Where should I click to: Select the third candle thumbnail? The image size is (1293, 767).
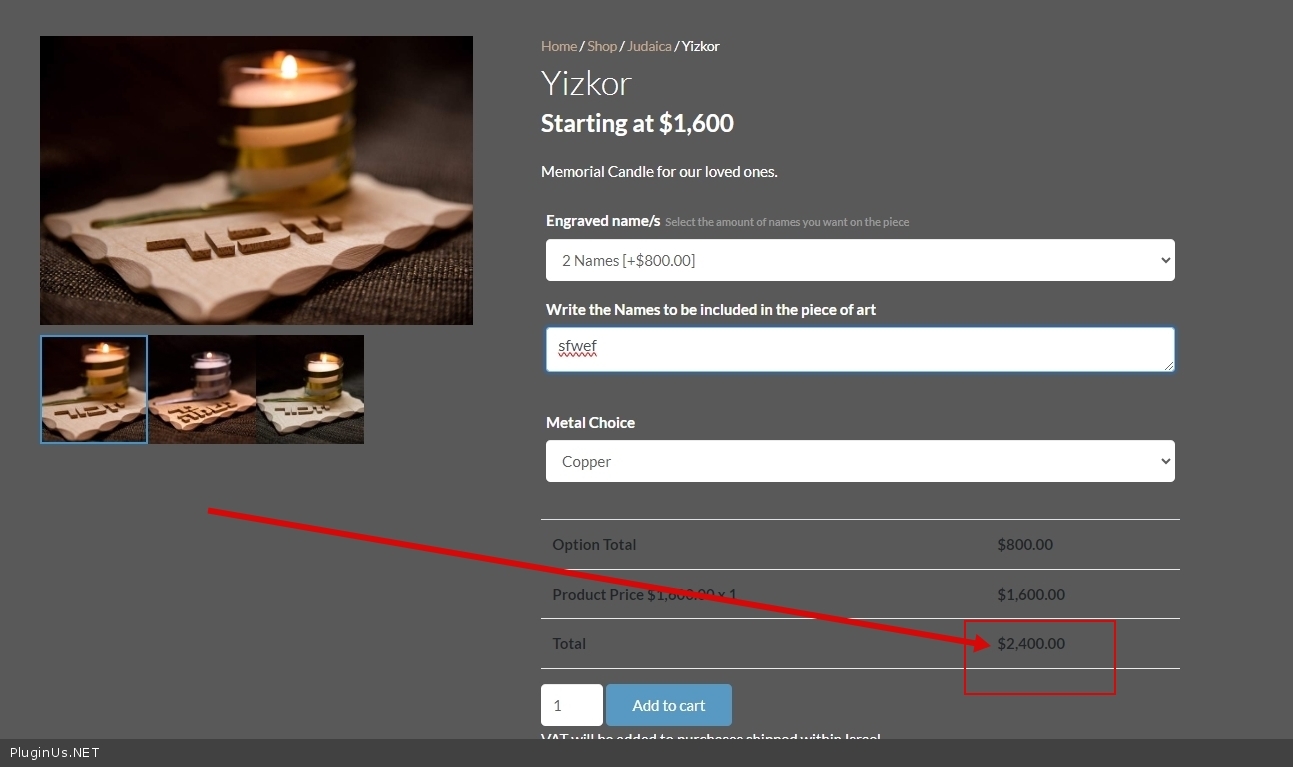310,389
